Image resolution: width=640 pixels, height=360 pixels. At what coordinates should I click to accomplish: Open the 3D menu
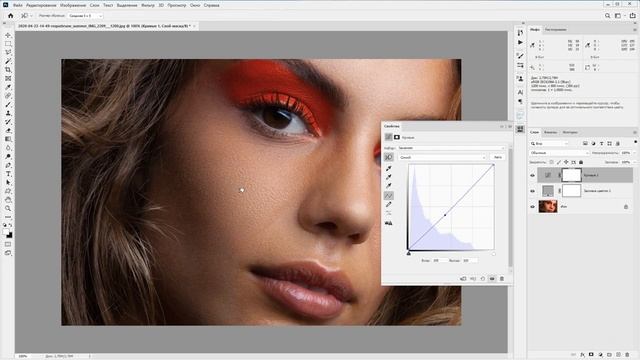click(161, 5)
